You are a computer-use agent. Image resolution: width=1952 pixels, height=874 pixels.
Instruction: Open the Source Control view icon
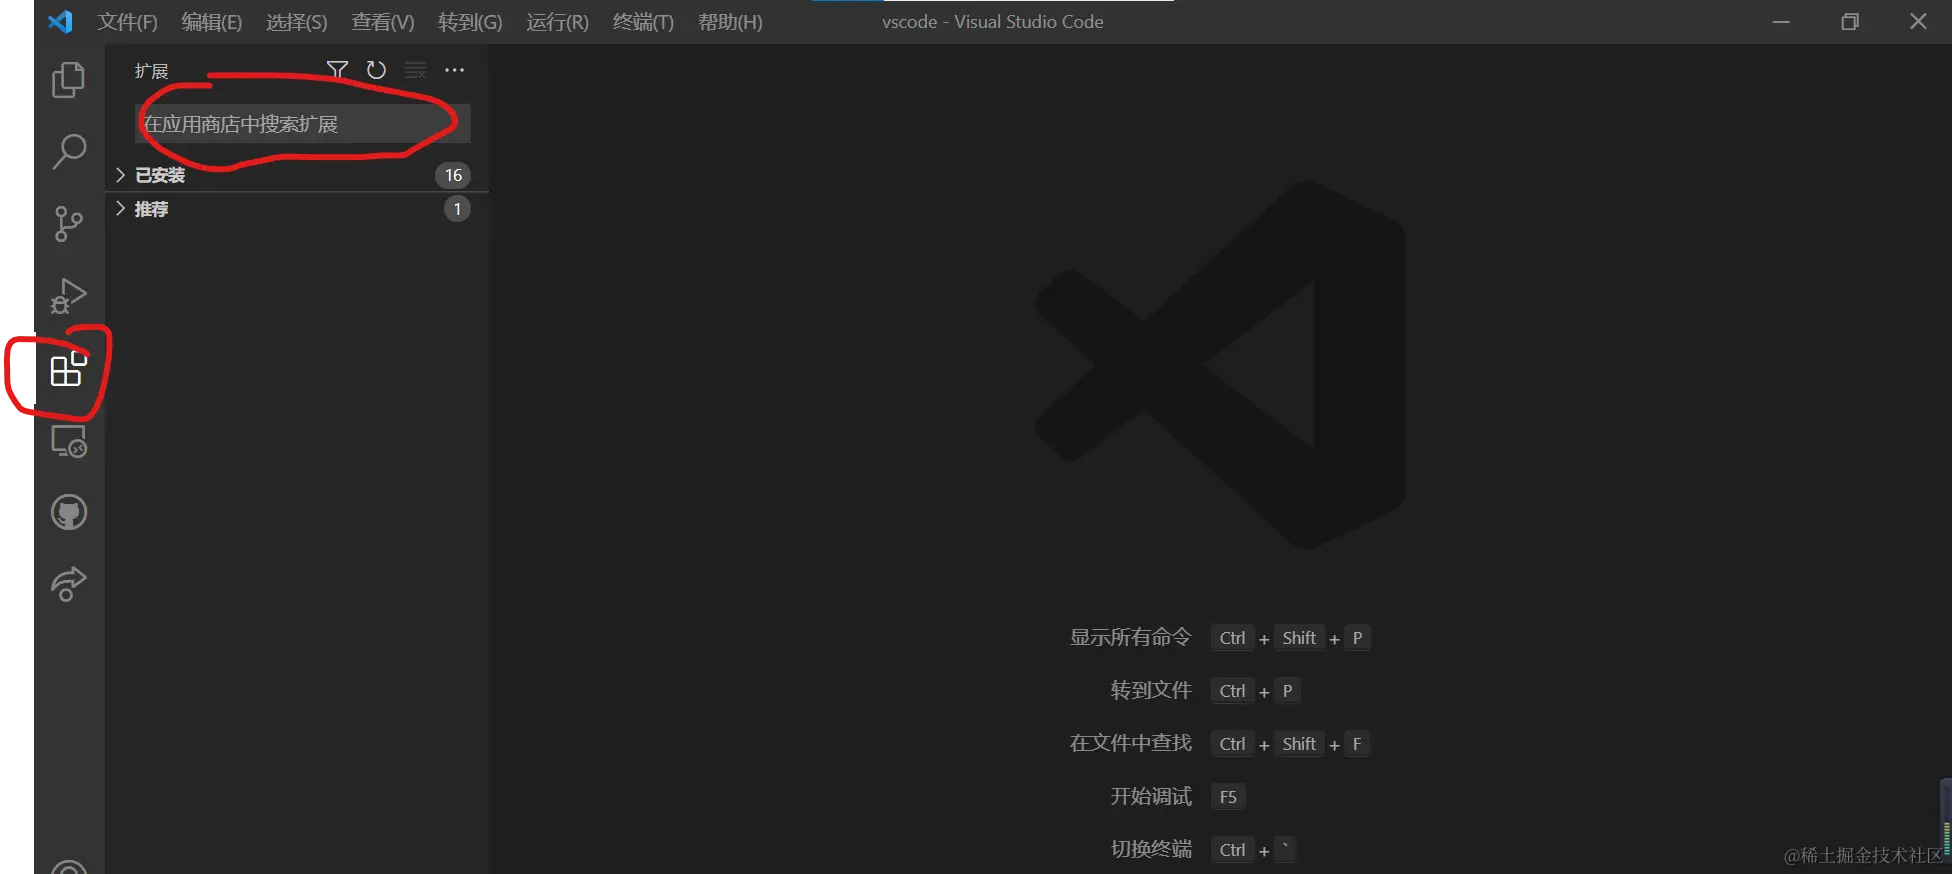(69, 224)
